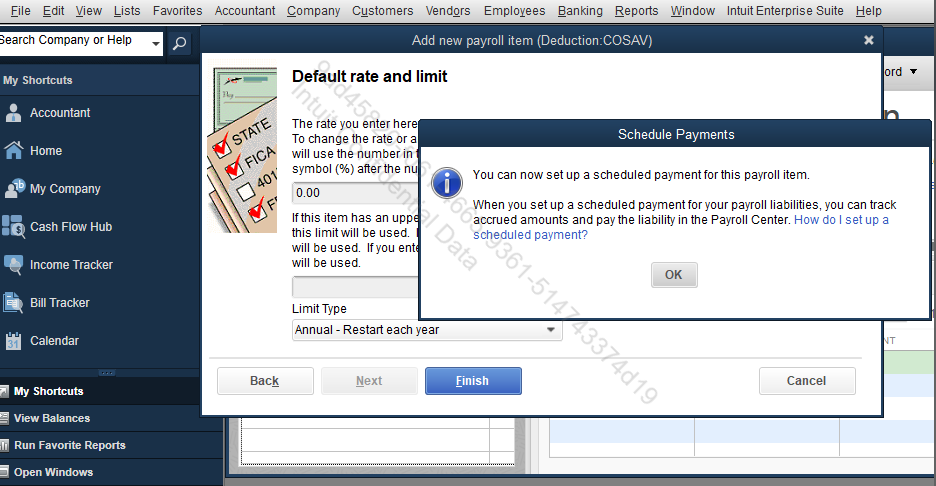The image size is (936, 486).
Task: Select Run Favorite Reports section
Action: [69, 445]
